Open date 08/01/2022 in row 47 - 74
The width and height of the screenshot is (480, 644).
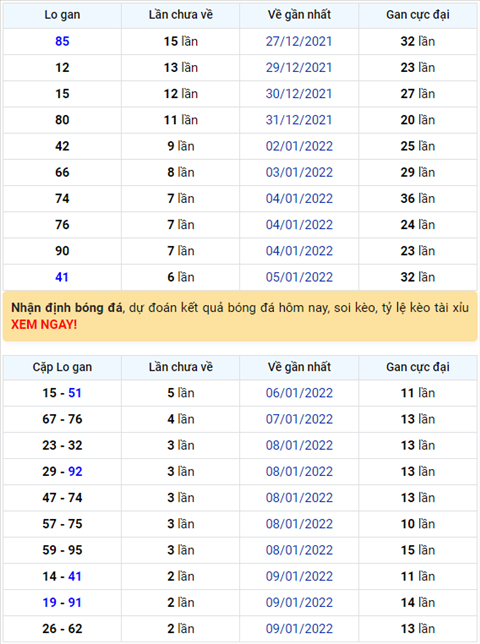click(299, 498)
